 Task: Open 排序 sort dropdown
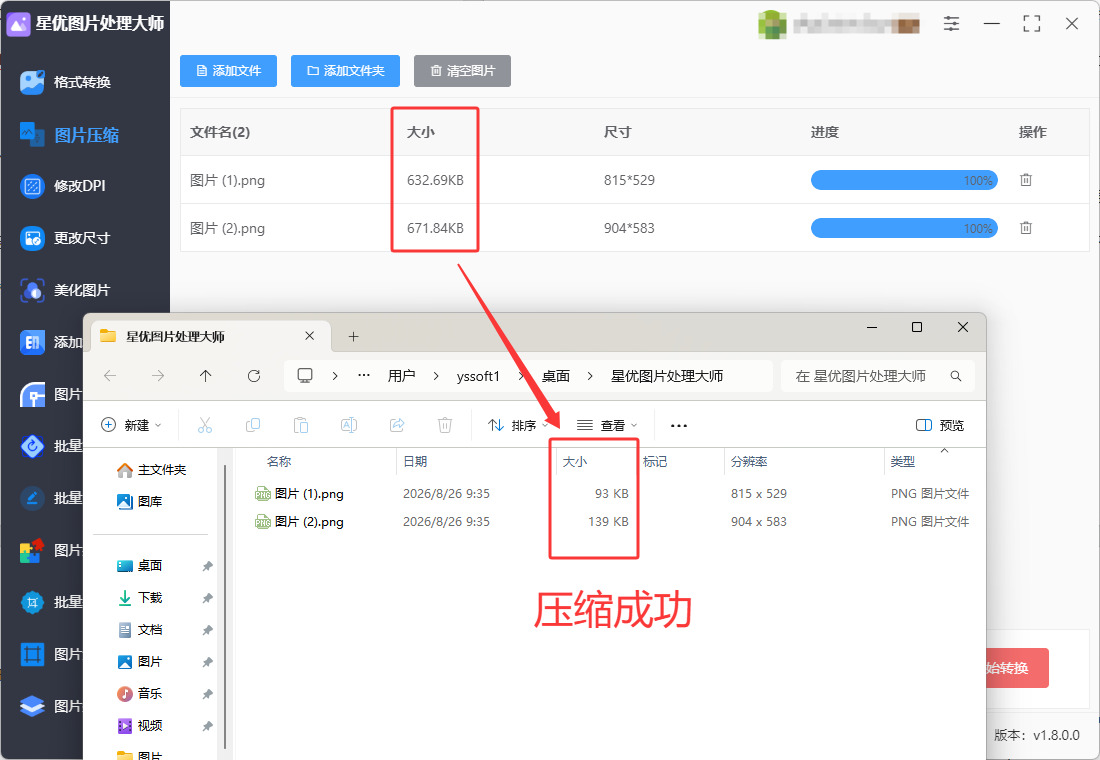pyautogui.click(x=518, y=425)
